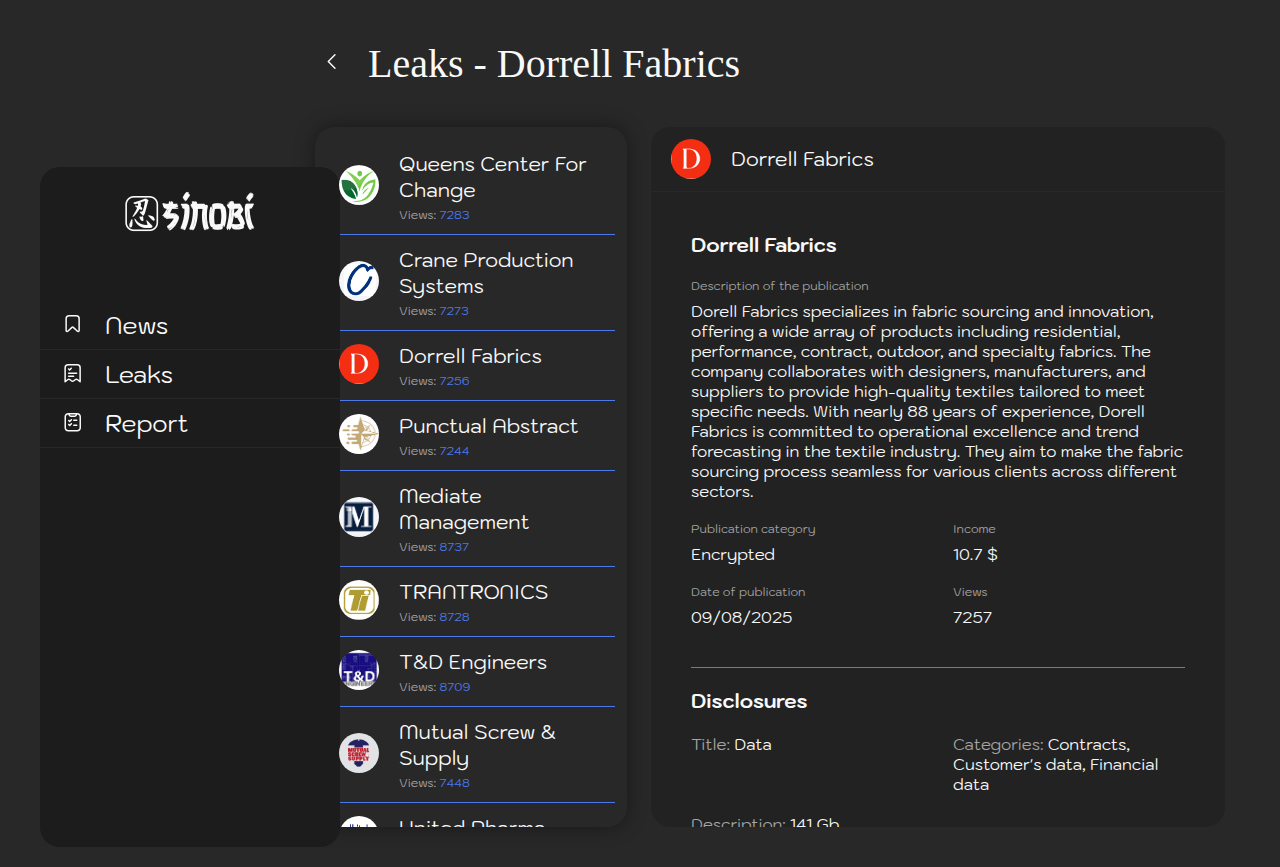This screenshot has height=867, width=1280.
Task: Click the TRANTRONICS logo
Action: pos(359,600)
